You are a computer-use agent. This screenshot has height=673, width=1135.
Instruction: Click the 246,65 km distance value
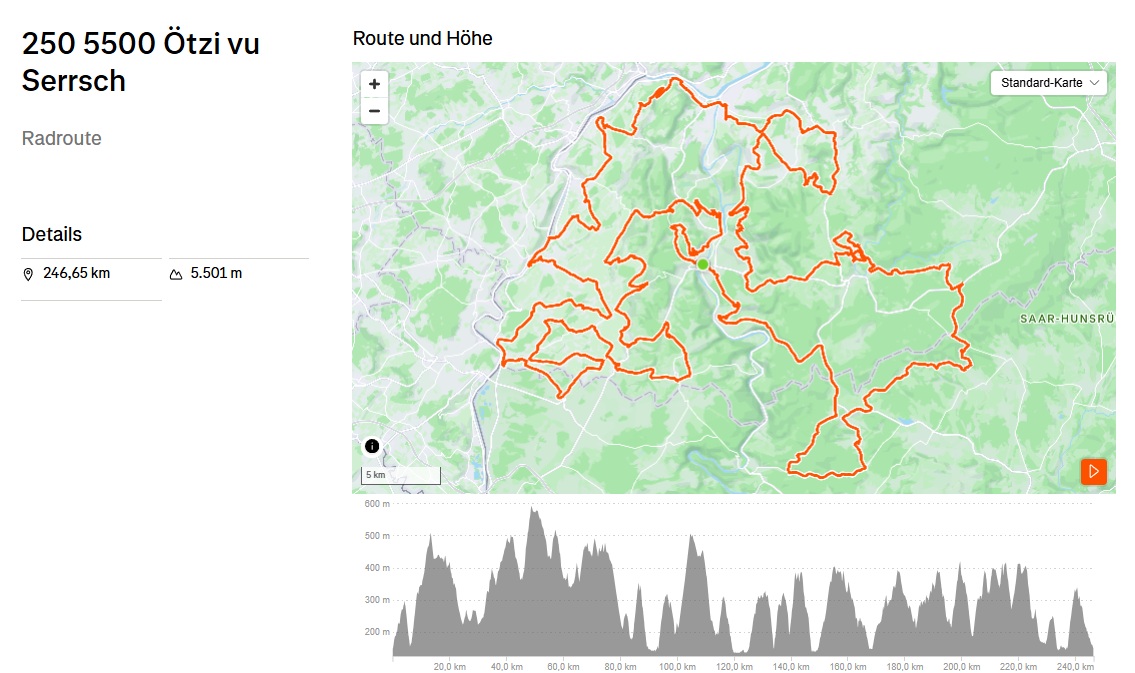(x=76, y=272)
